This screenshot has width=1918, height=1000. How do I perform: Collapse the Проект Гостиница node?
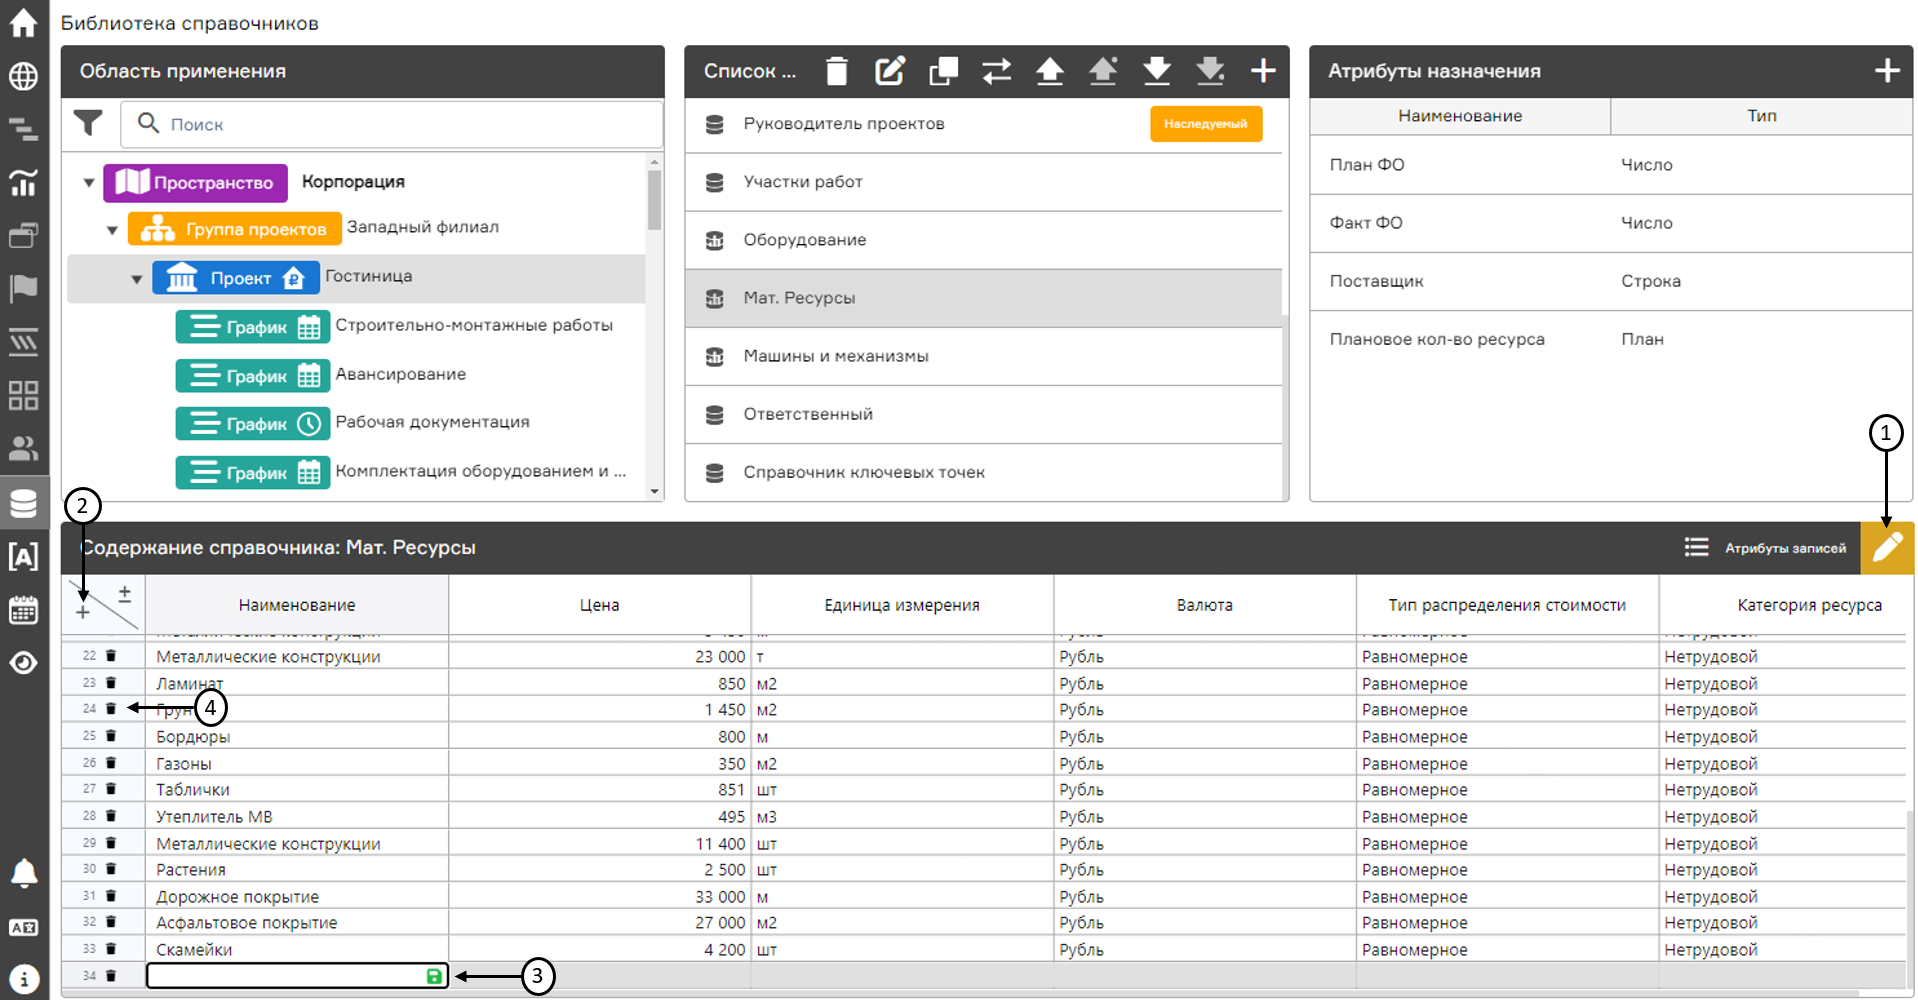tap(136, 279)
